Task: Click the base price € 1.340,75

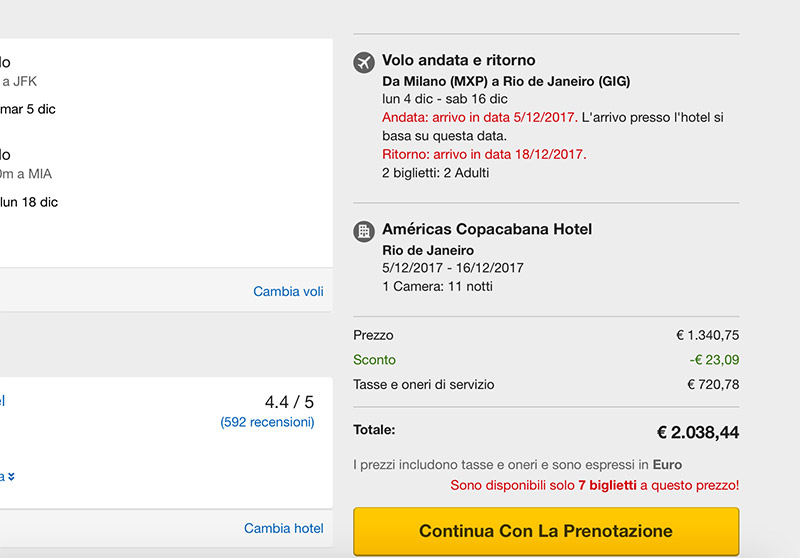Action: tap(707, 336)
